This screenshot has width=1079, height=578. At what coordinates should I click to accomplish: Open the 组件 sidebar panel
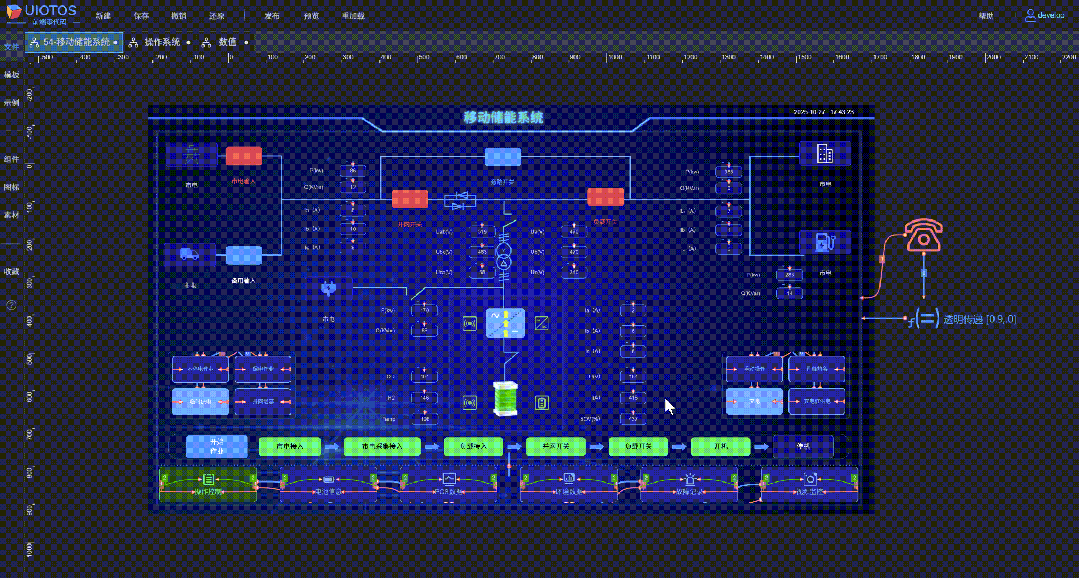[x=11, y=159]
